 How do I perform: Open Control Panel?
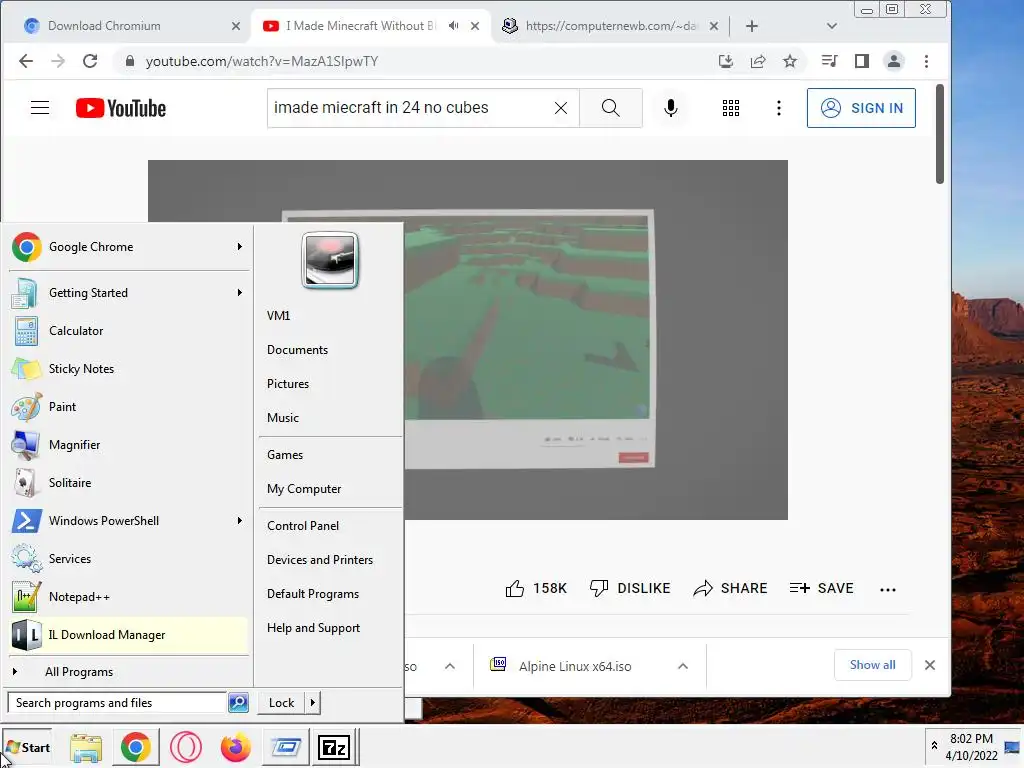[x=303, y=526]
